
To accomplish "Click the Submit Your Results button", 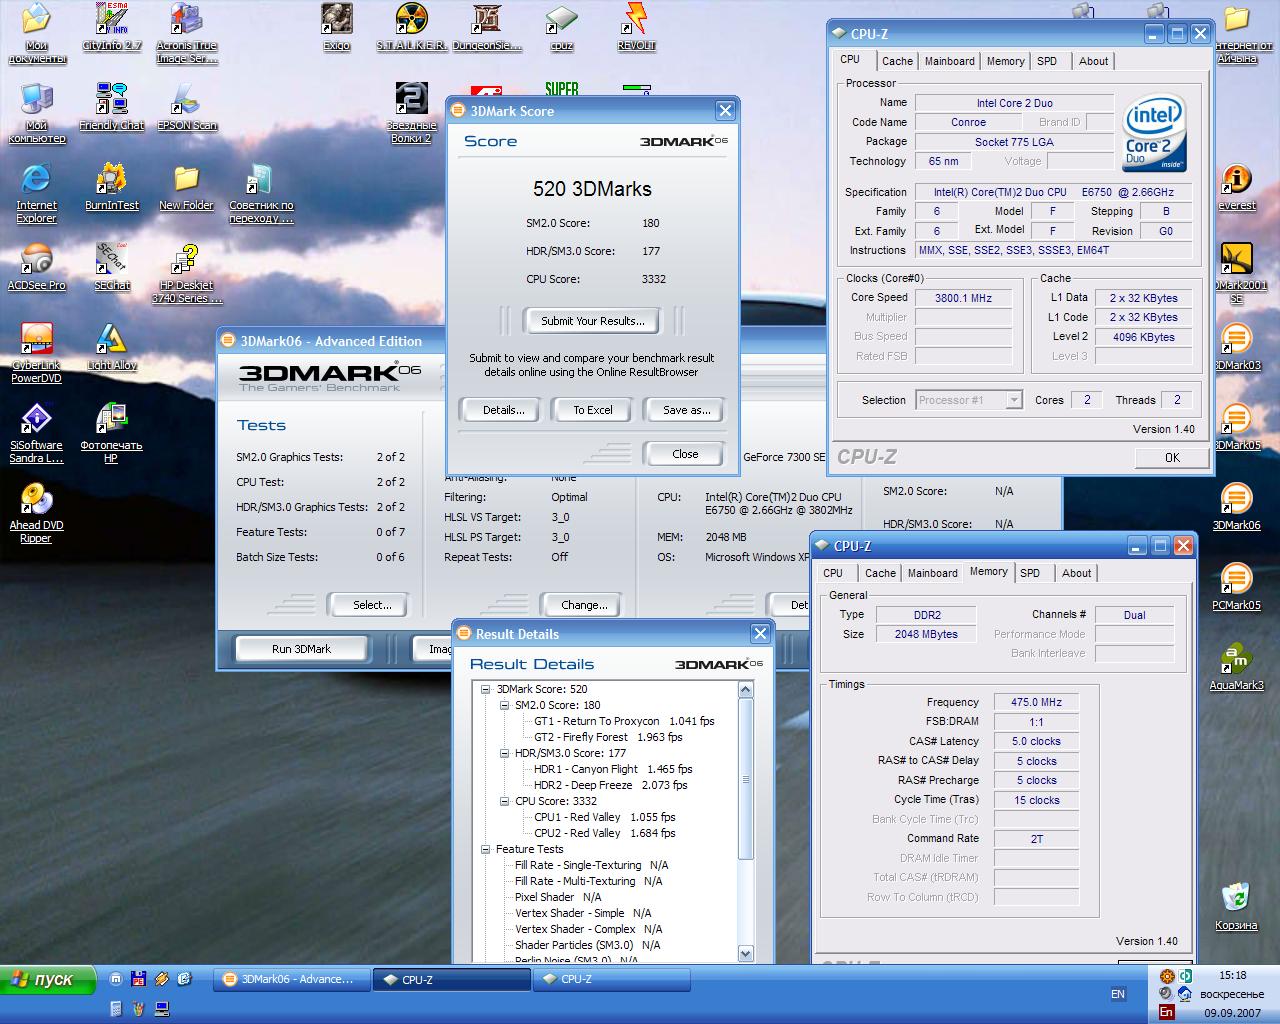I will tap(593, 321).
